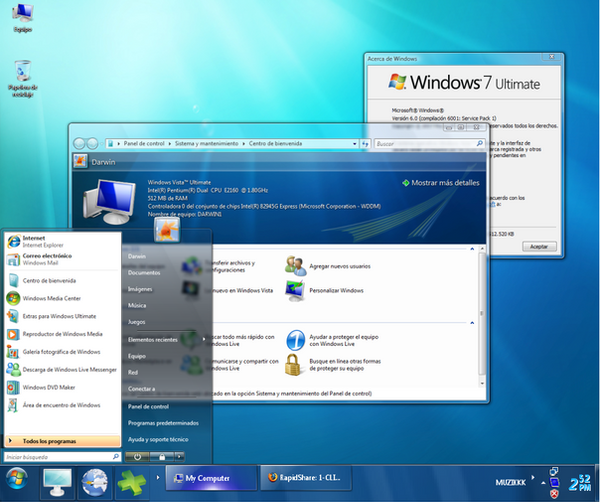Show hidden tray icons arrow
The height and width of the screenshot is (502, 600).
click(543, 483)
